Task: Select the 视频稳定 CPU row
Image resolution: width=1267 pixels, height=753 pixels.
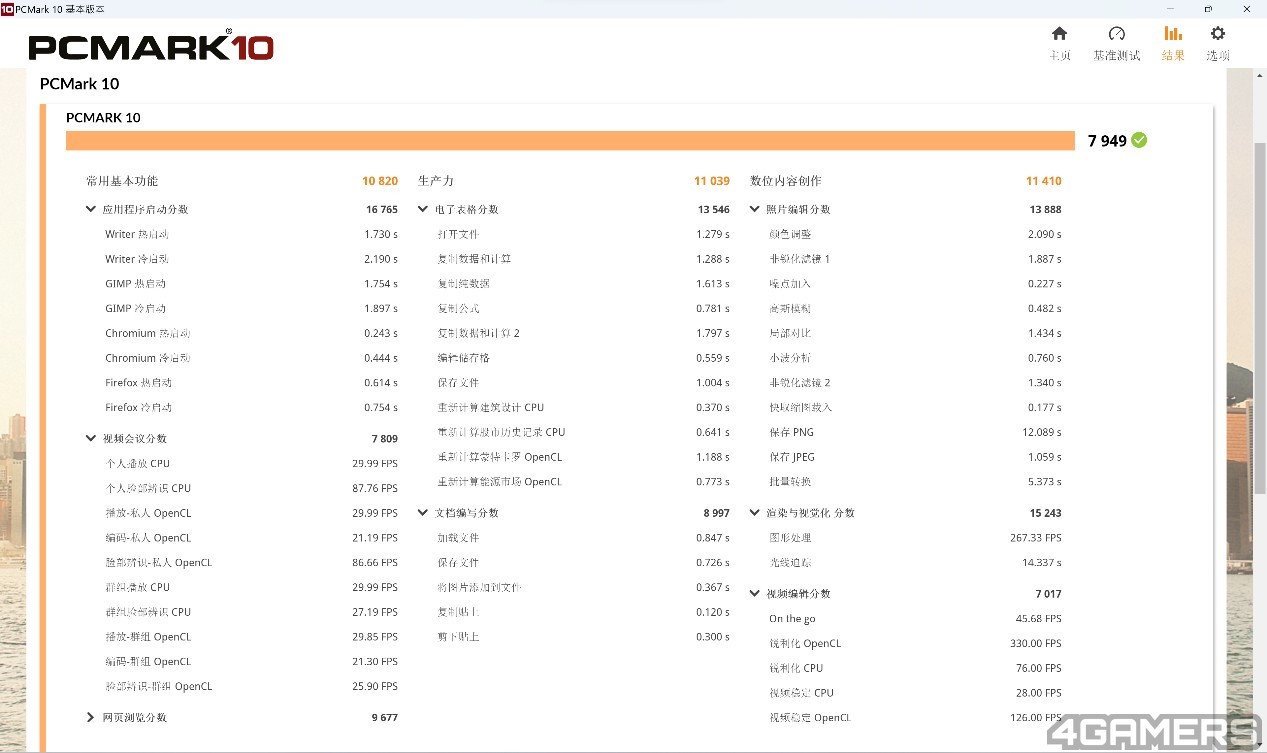Action: [x=915, y=693]
